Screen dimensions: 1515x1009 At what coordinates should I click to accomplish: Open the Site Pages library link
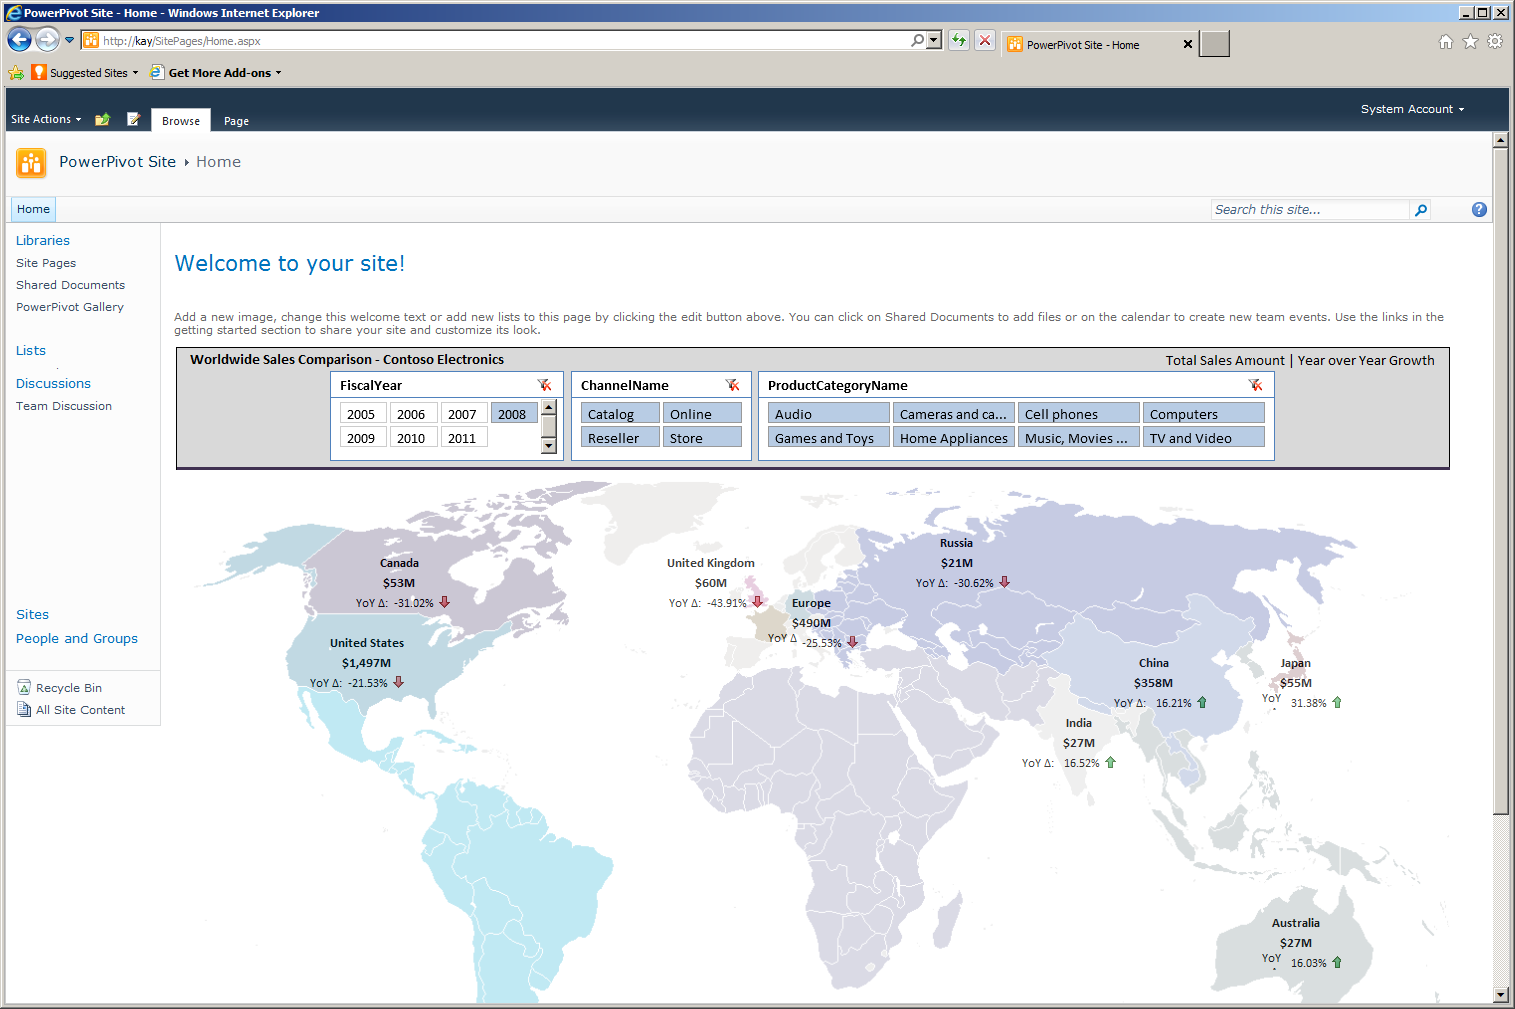coord(46,263)
